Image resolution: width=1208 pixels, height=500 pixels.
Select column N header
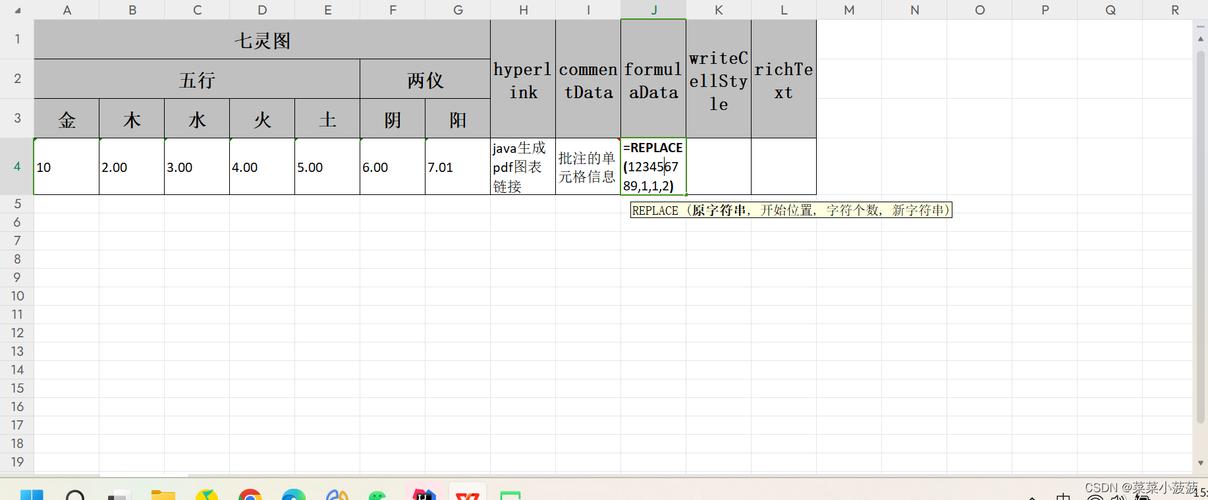[914, 10]
